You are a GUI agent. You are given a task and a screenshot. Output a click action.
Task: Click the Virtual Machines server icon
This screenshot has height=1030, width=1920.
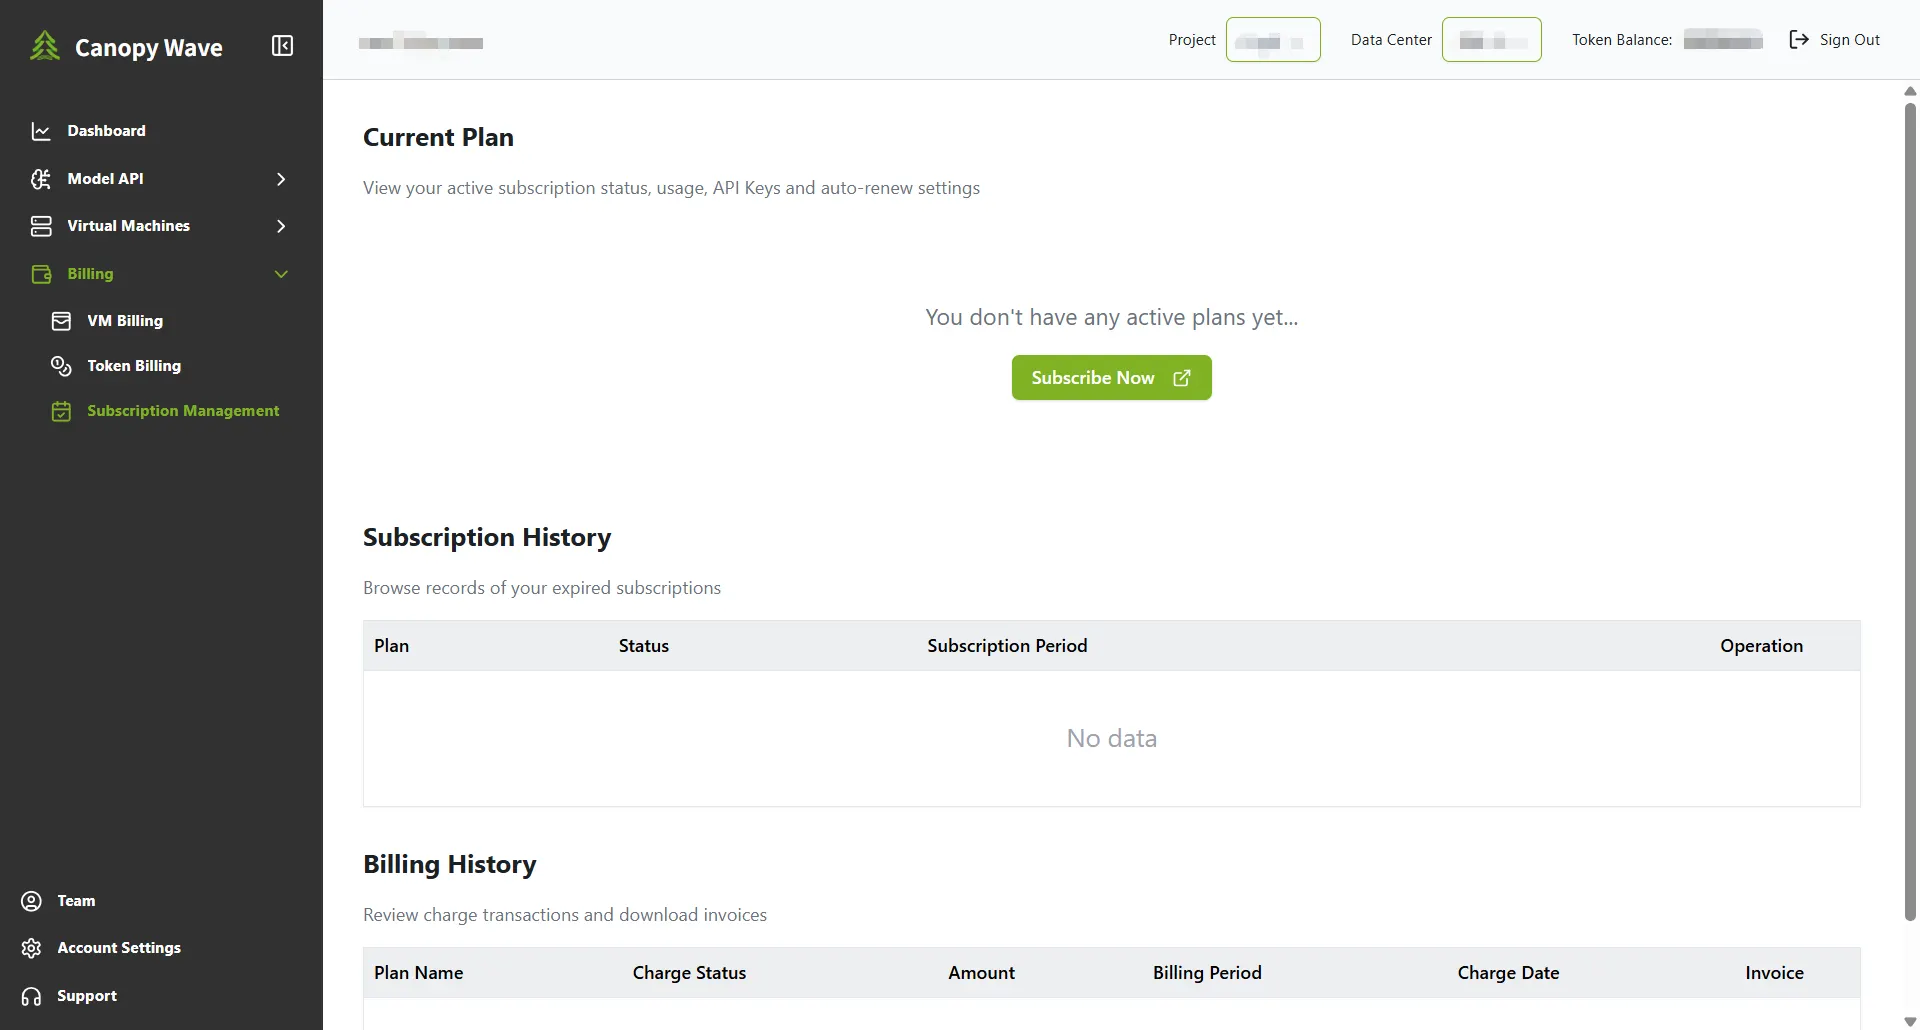point(41,226)
